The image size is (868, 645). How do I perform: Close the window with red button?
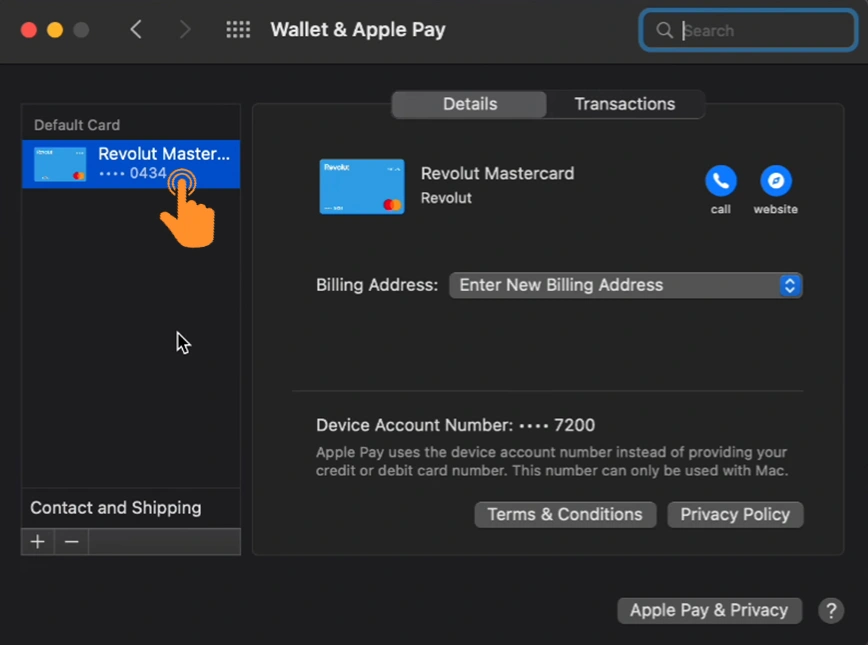coord(29,29)
